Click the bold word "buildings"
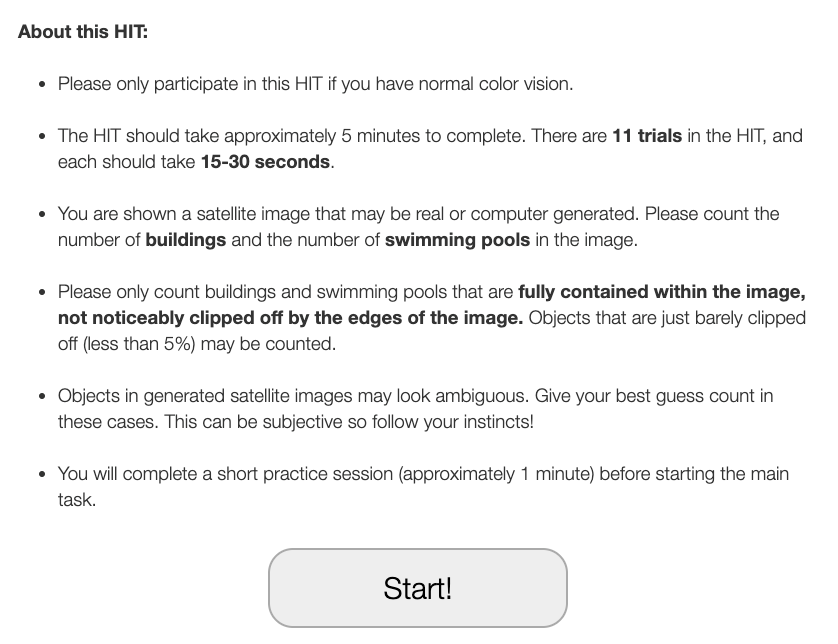Screen dimensions: 838x644 tap(185, 240)
